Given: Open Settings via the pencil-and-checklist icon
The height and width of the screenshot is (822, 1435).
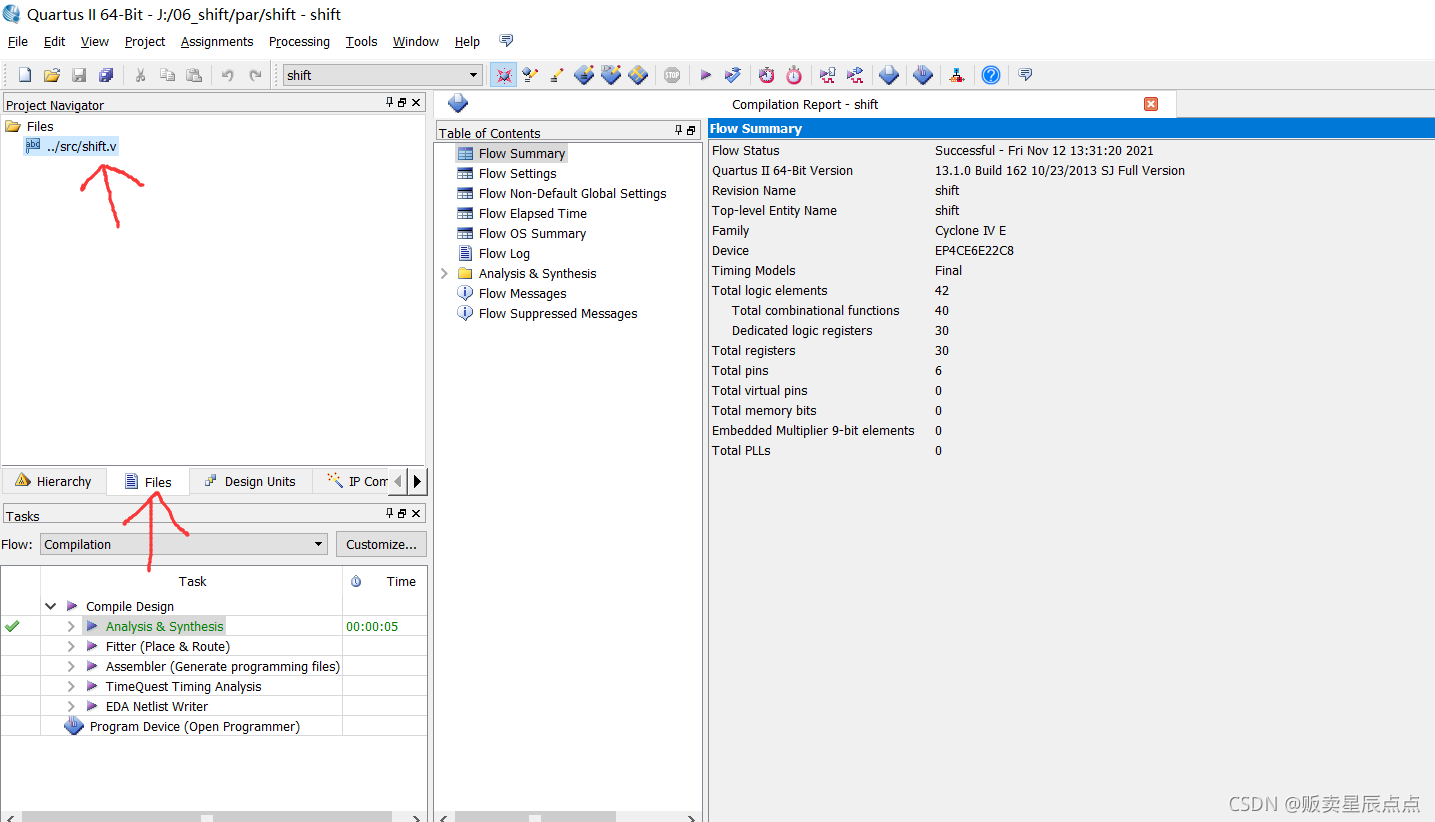Looking at the screenshot, I should [x=530, y=75].
